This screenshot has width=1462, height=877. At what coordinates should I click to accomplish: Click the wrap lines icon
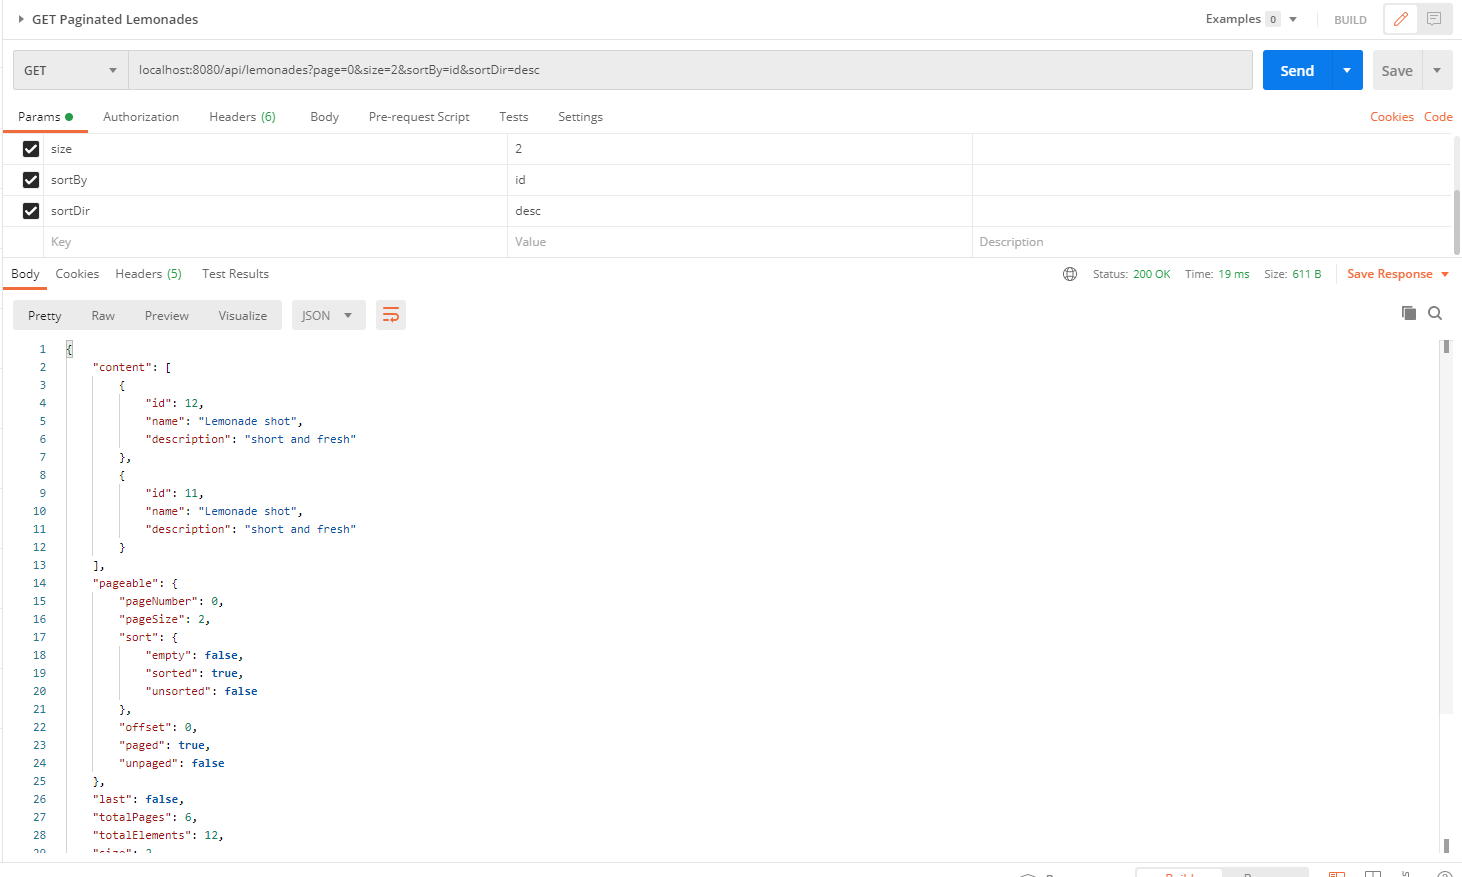pyautogui.click(x=391, y=315)
